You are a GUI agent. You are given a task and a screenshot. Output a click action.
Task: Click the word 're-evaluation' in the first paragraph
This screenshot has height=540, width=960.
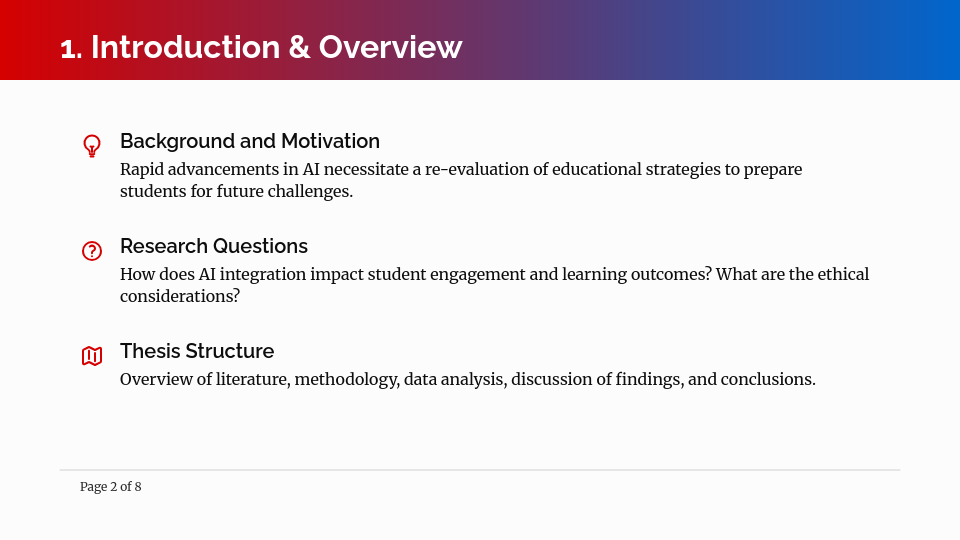tap(476, 169)
